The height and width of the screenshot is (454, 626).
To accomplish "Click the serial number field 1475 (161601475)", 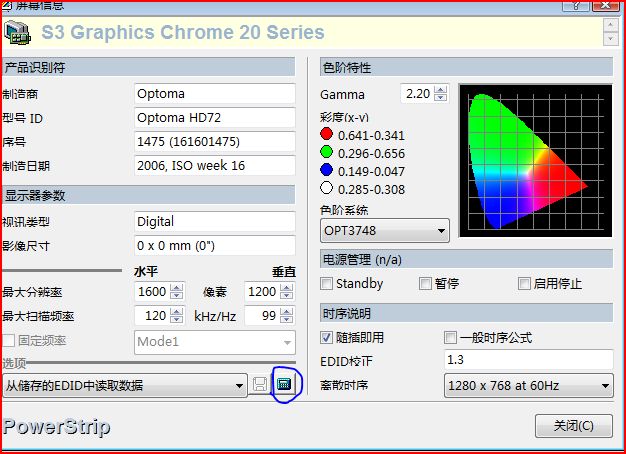I will (215, 142).
